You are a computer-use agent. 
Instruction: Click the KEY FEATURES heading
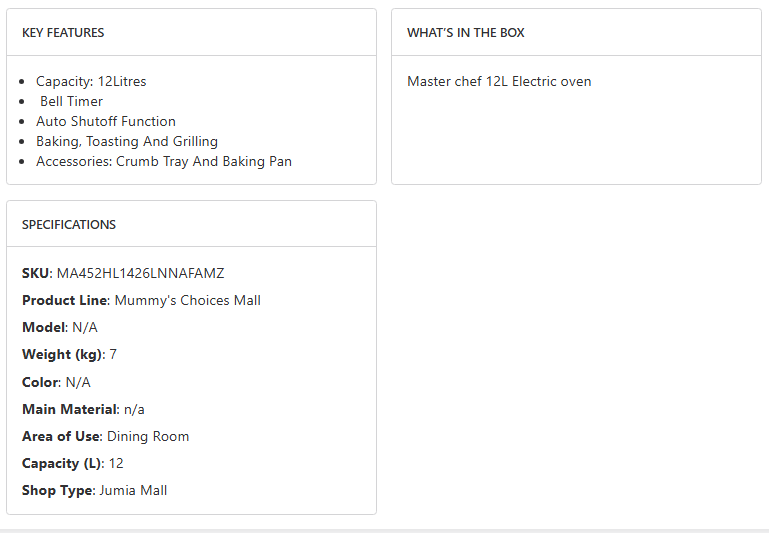(63, 33)
